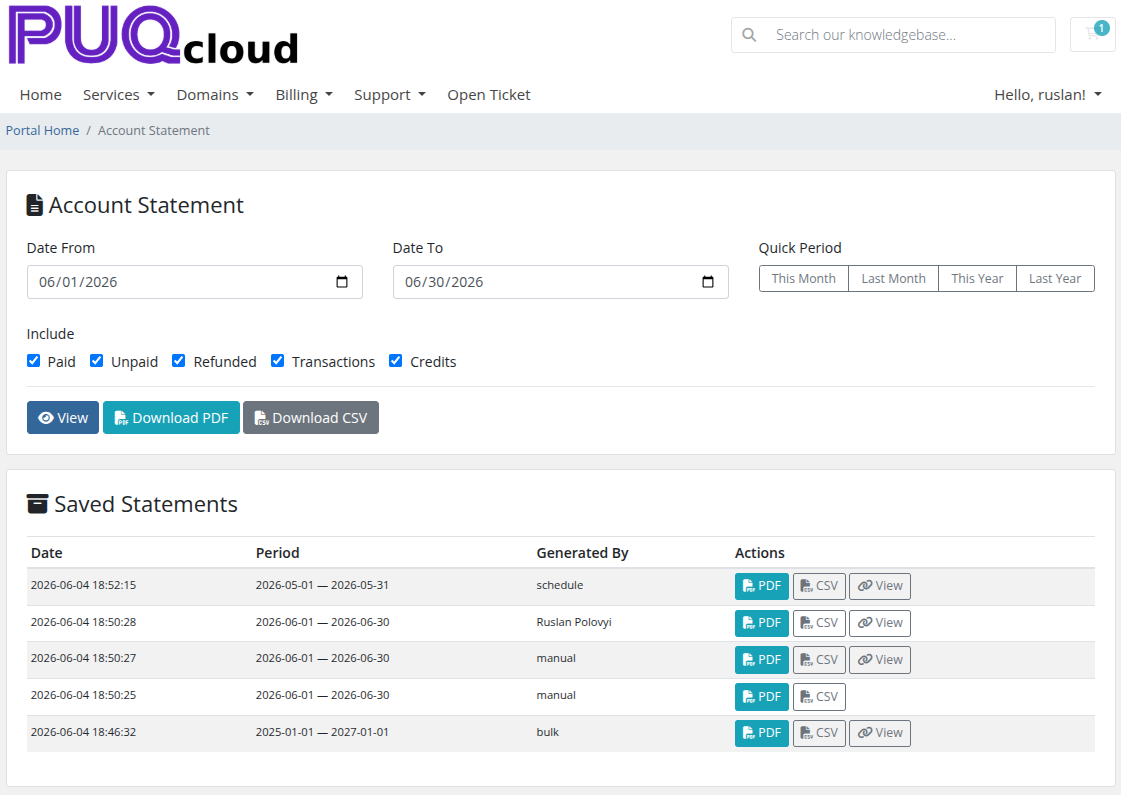Click the Date To input field

(560, 282)
